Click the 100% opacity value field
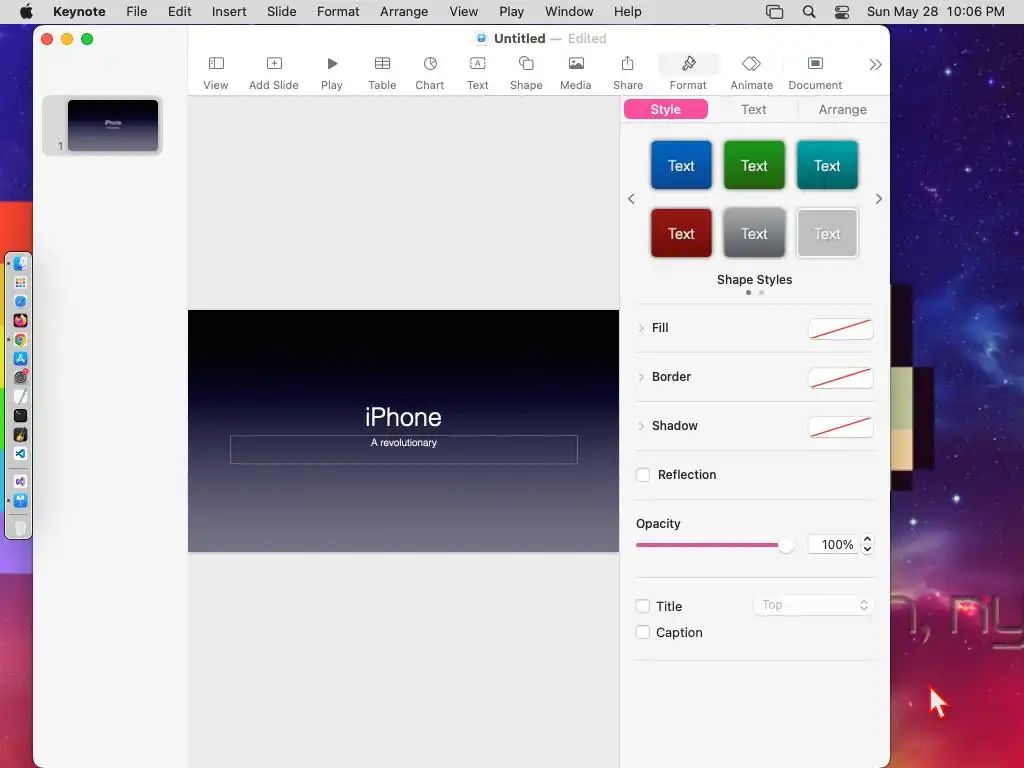The height and width of the screenshot is (768, 1024). 833,545
